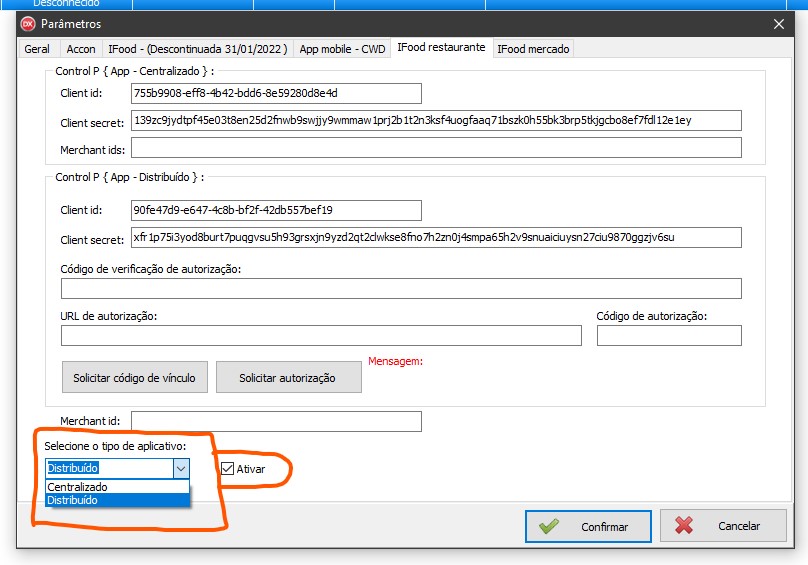Choose Centralizado from the dropdown list
Viewport: 808px width, 565px height.
117,487
